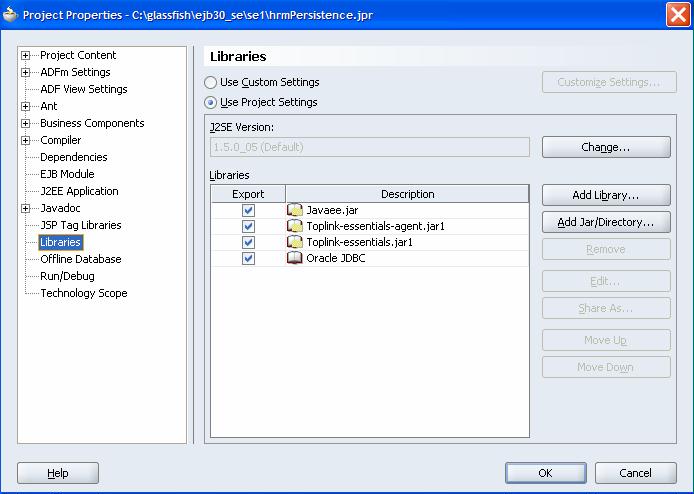Screen dimensions: 694x494
Task: Uncheck Export for Toplink-essentials.jar1
Action: point(248,242)
